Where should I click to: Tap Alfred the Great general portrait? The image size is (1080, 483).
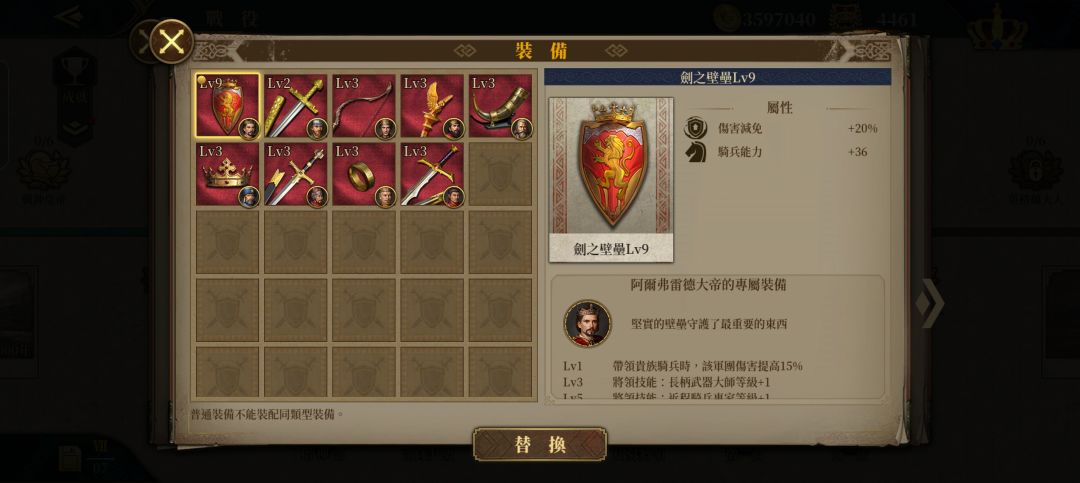tap(588, 323)
